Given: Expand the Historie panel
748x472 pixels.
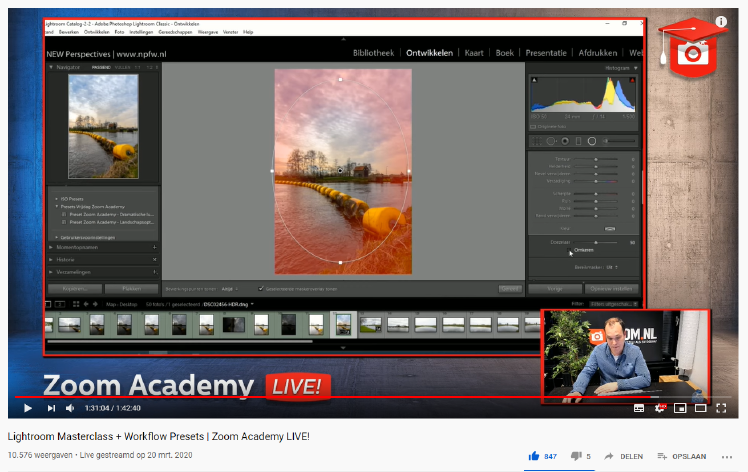Looking at the screenshot, I should point(51,260).
